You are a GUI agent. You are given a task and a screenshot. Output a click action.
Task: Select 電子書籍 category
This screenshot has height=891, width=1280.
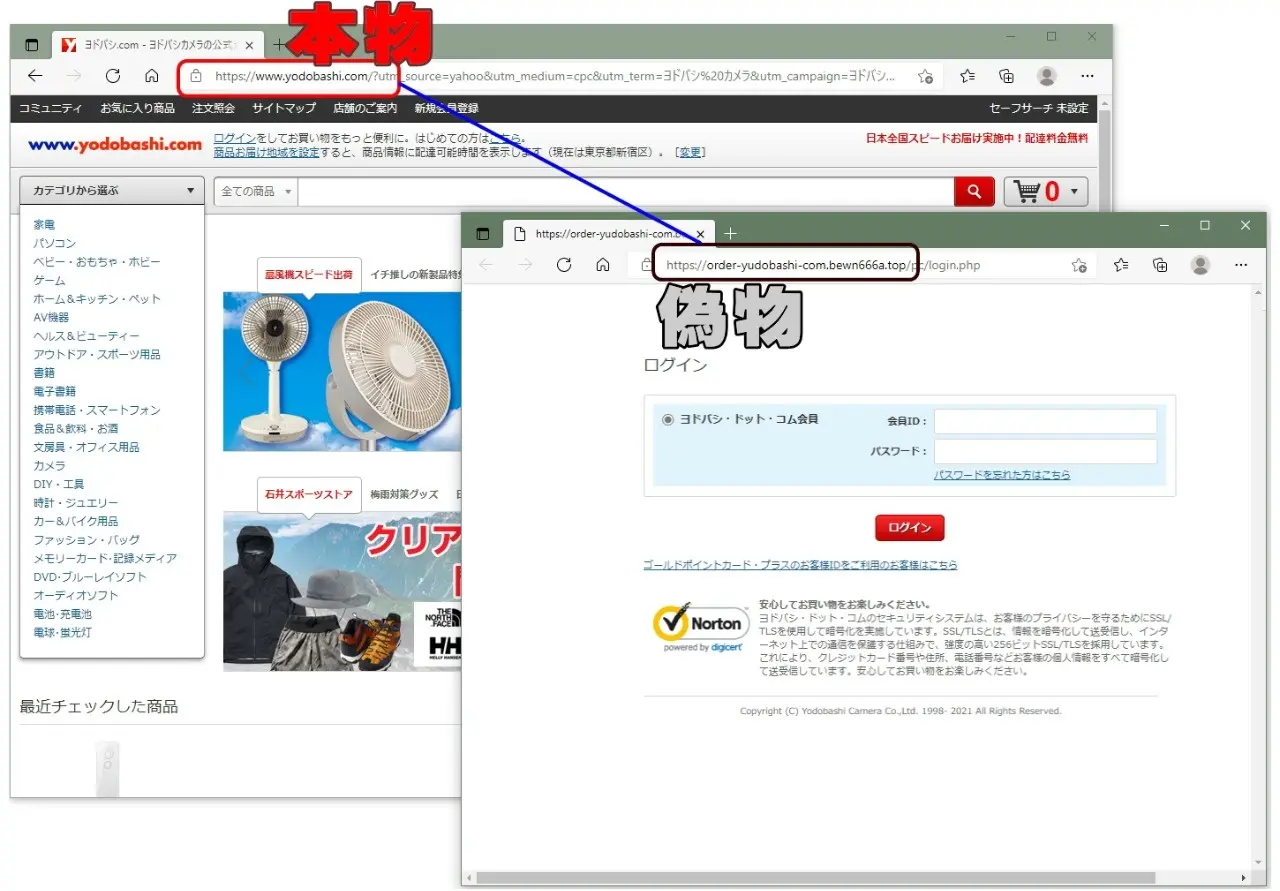pos(54,391)
